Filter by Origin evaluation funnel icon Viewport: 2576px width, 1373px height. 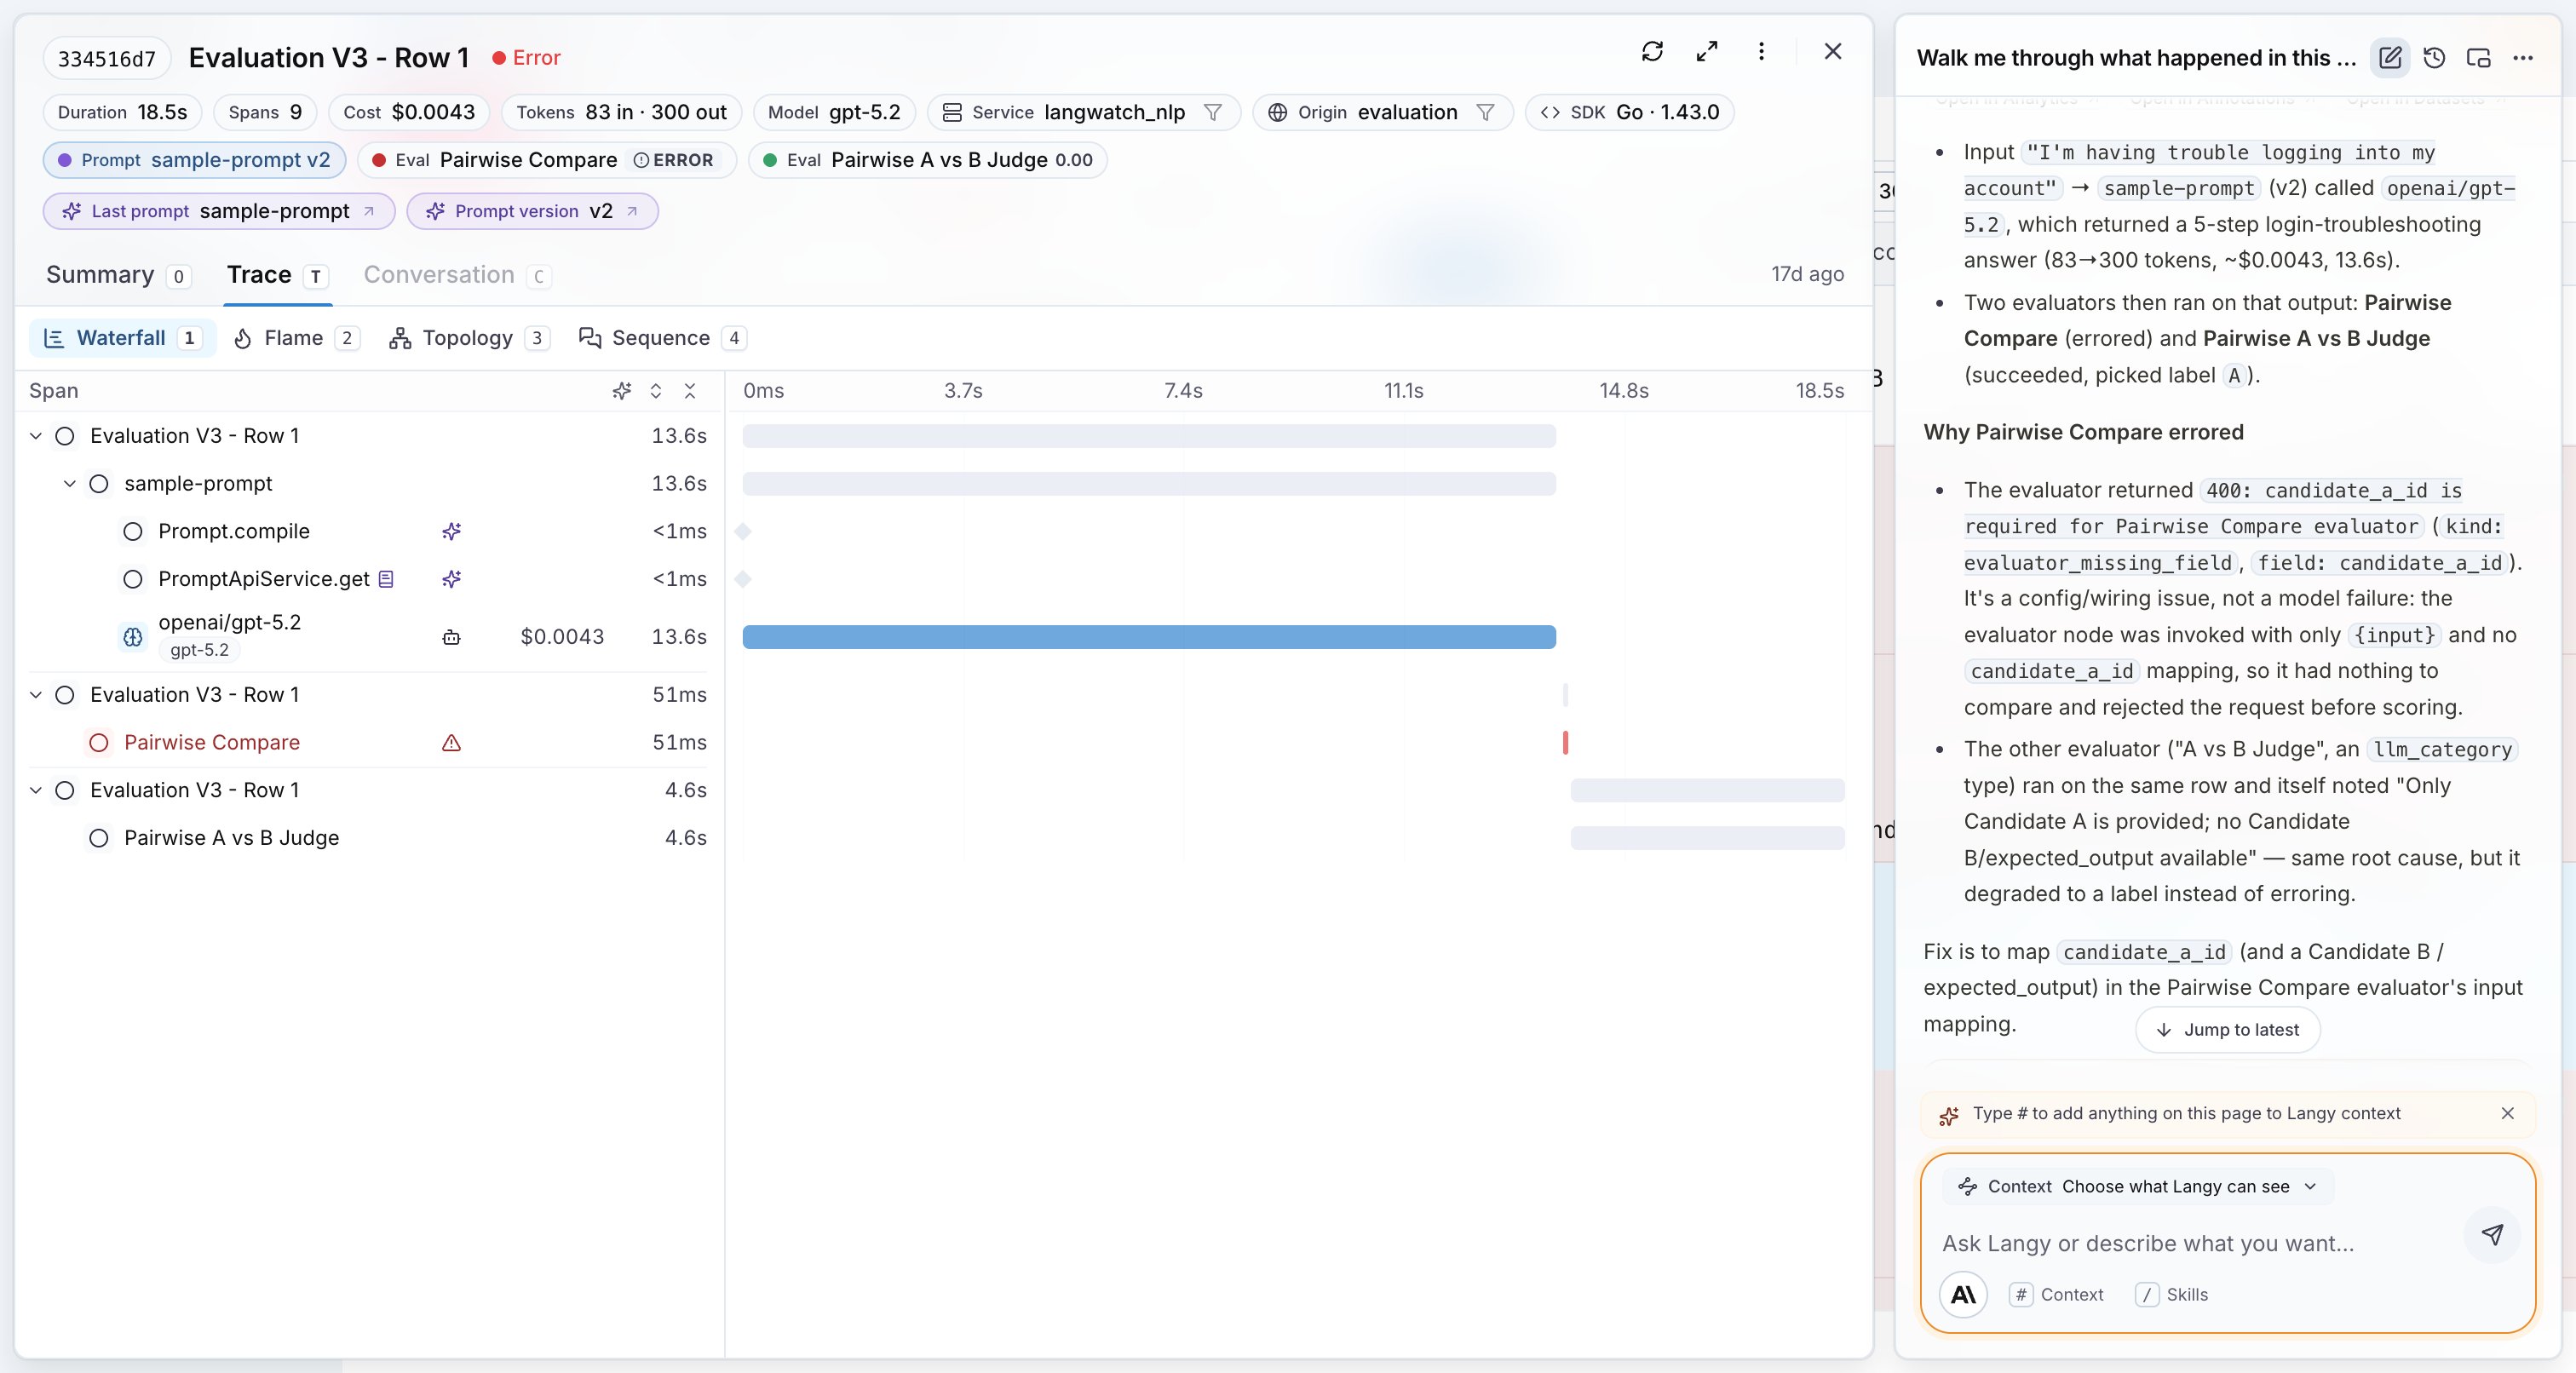[x=1485, y=112]
